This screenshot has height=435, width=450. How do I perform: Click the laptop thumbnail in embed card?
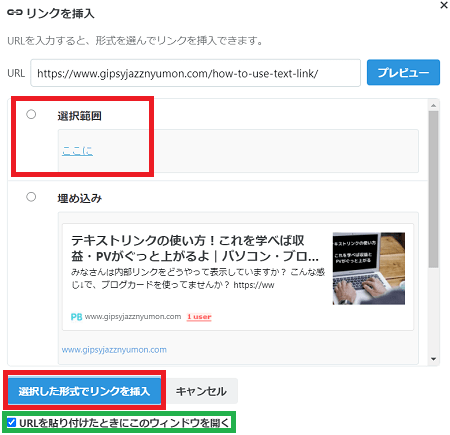pyautogui.click(x=369, y=268)
